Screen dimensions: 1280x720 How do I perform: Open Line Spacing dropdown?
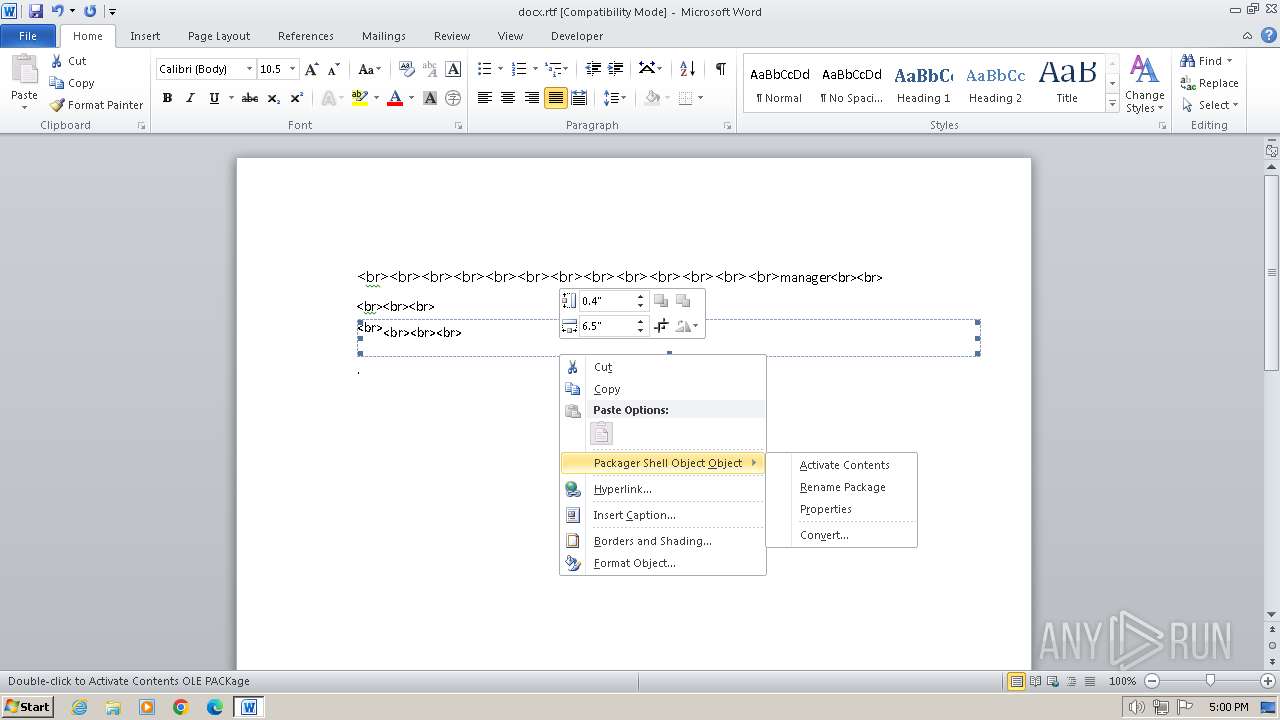click(615, 98)
